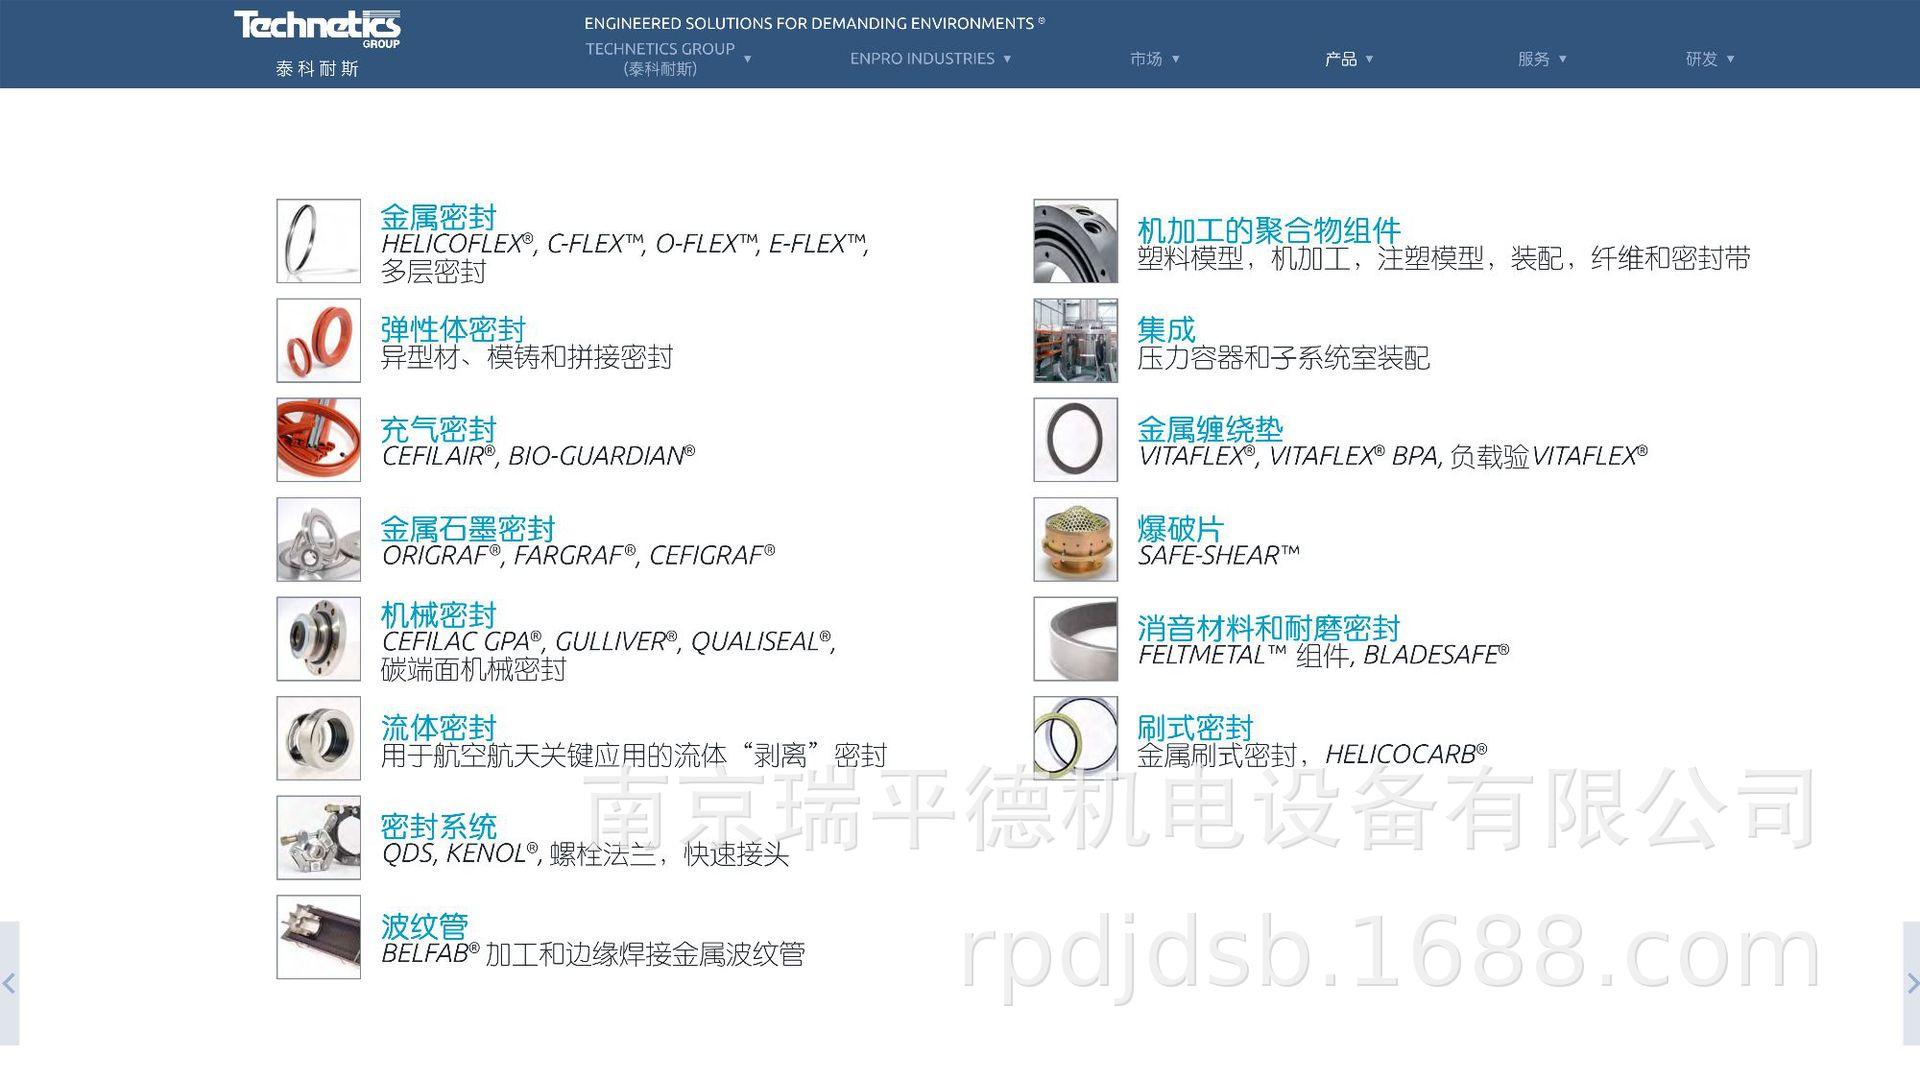Expand the ENPRO INDUSTRIES dropdown arrow
The width and height of the screenshot is (1920, 1080).
[x=1007, y=59]
